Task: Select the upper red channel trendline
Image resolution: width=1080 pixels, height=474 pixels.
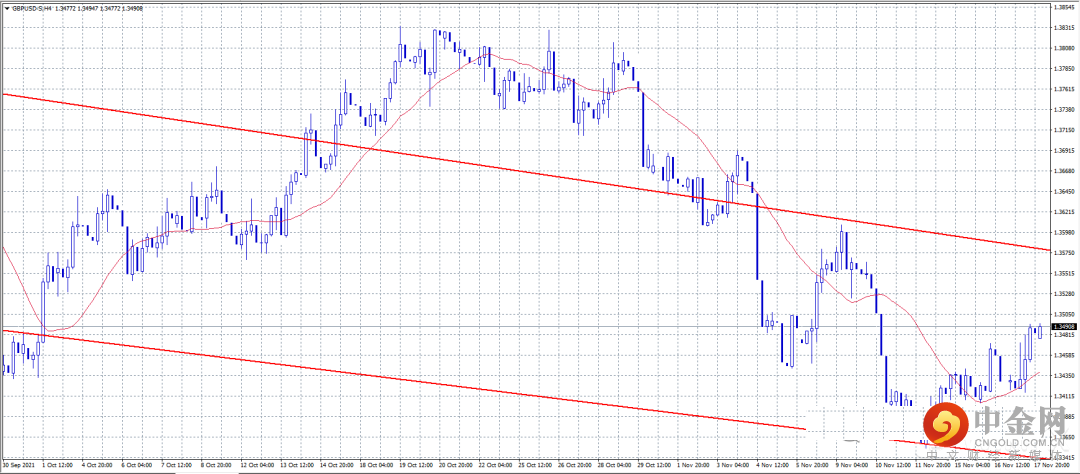Action: (526, 172)
